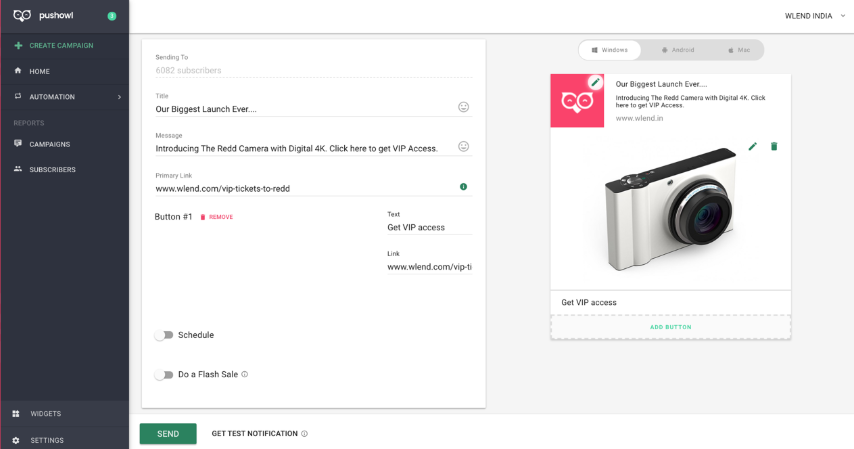854x449 pixels.
Task: Click Get VIP access preview button
Action: (x=670, y=302)
